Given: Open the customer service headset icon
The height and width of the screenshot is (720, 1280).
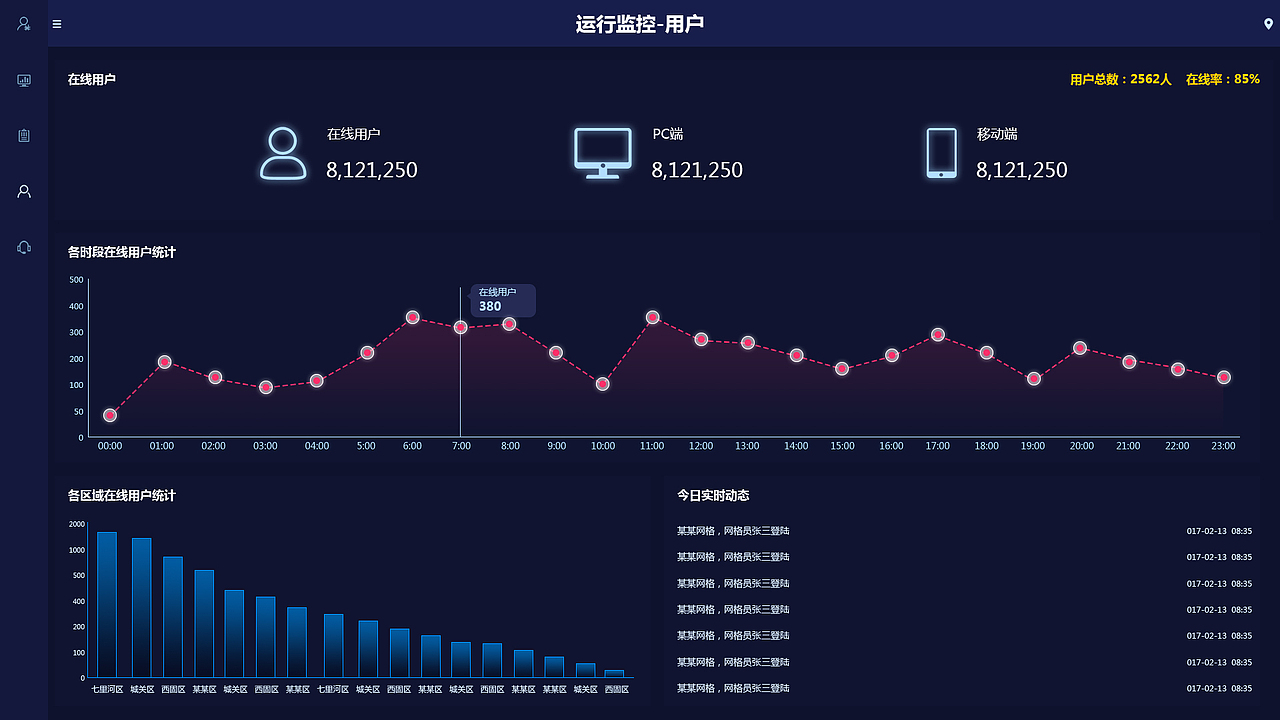Looking at the screenshot, I should (x=23, y=246).
